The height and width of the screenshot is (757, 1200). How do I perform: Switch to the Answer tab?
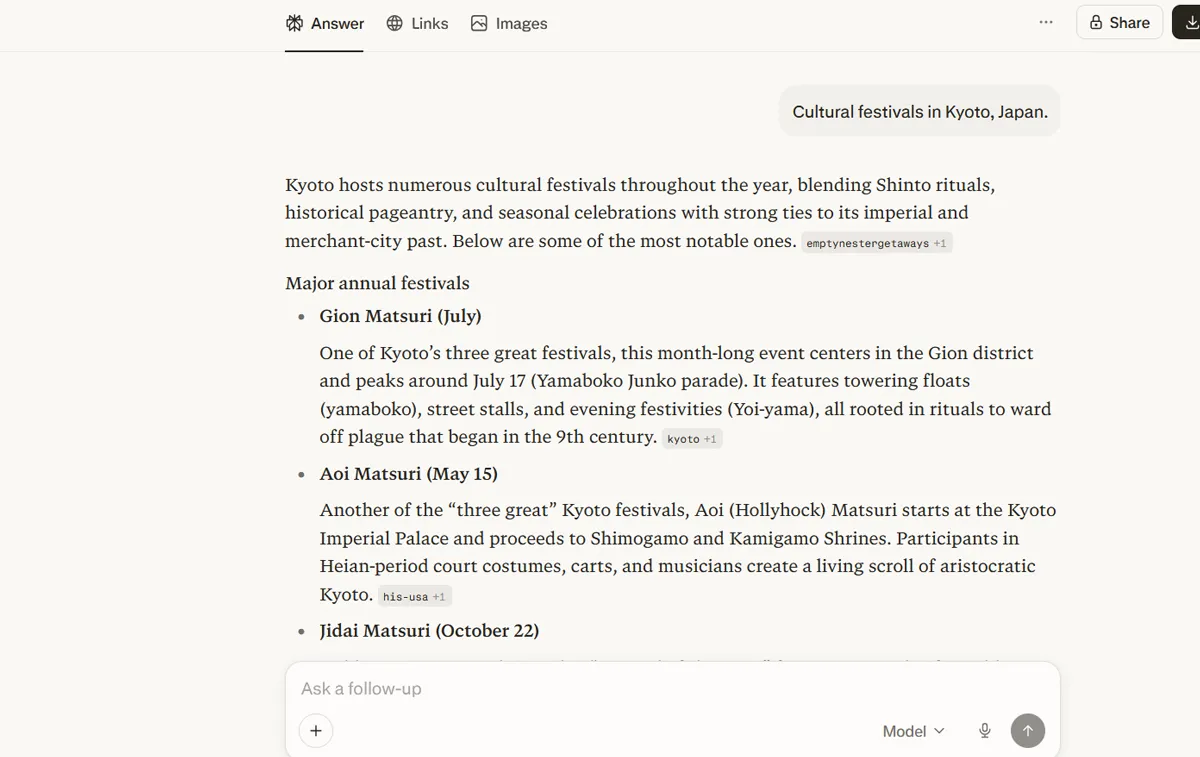click(x=325, y=23)
